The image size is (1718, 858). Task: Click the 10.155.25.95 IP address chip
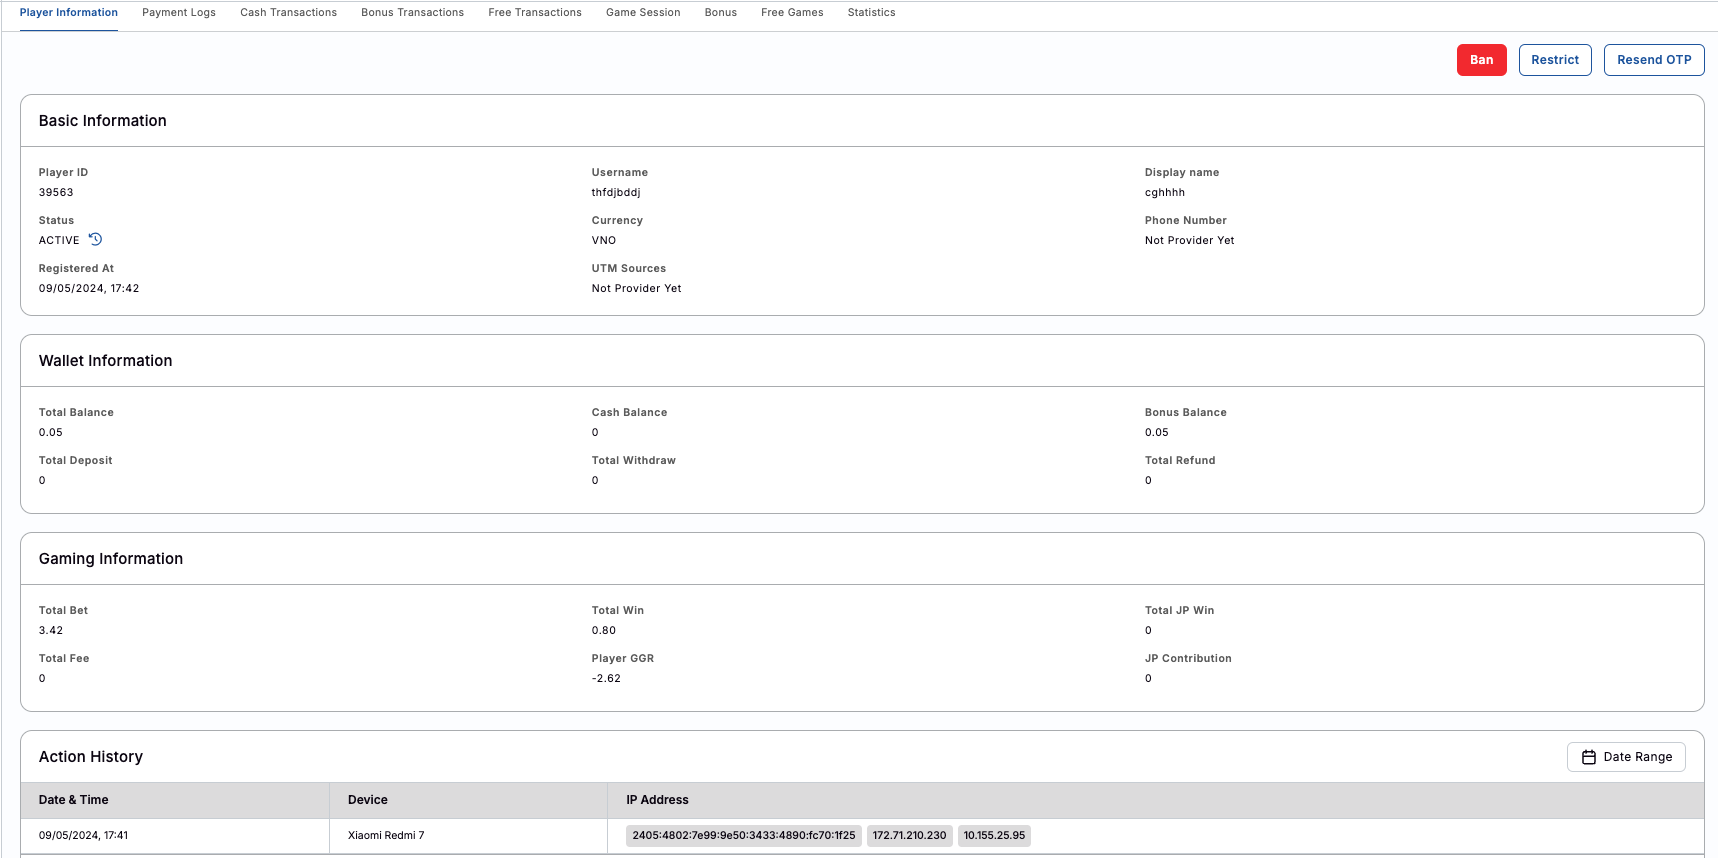pos(994,835)
